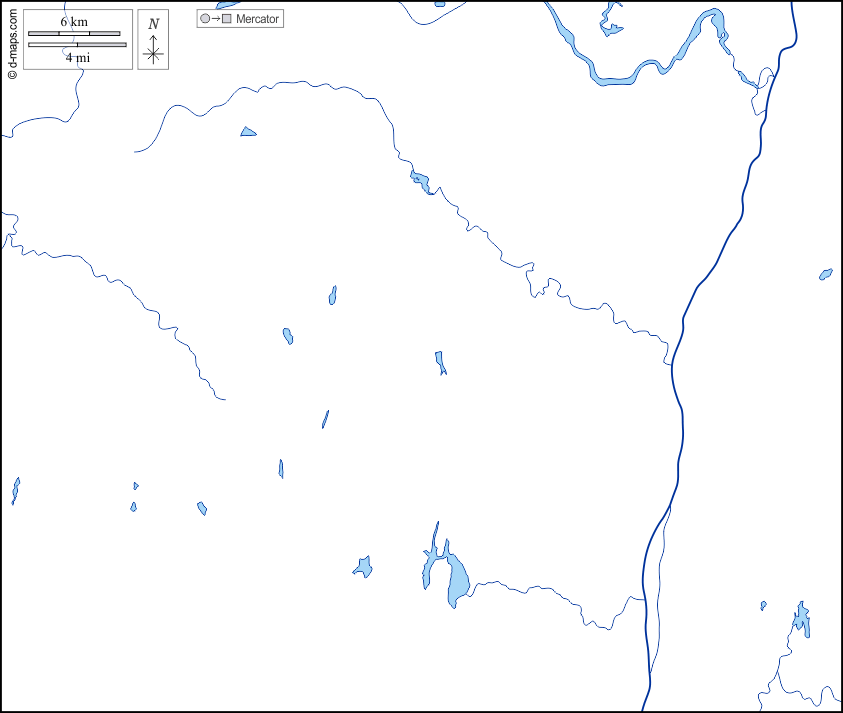The height and width of the screenshot is (713, 843).
Task: Click the circle icon in projection box
Action: tap(205, 19)
